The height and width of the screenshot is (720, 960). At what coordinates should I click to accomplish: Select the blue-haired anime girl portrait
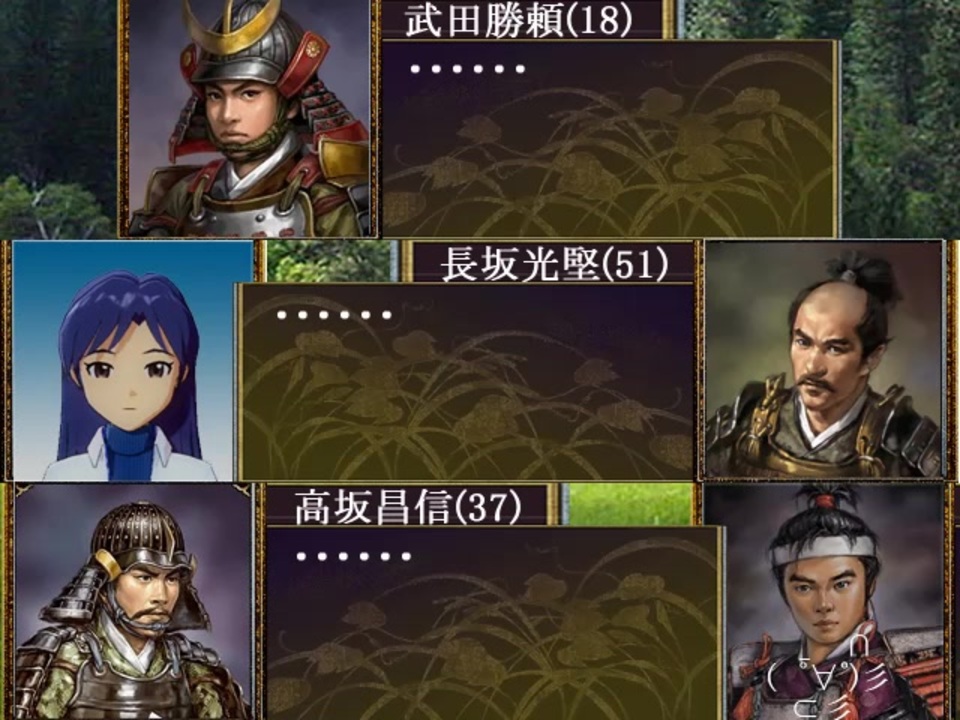click(132, 360)
